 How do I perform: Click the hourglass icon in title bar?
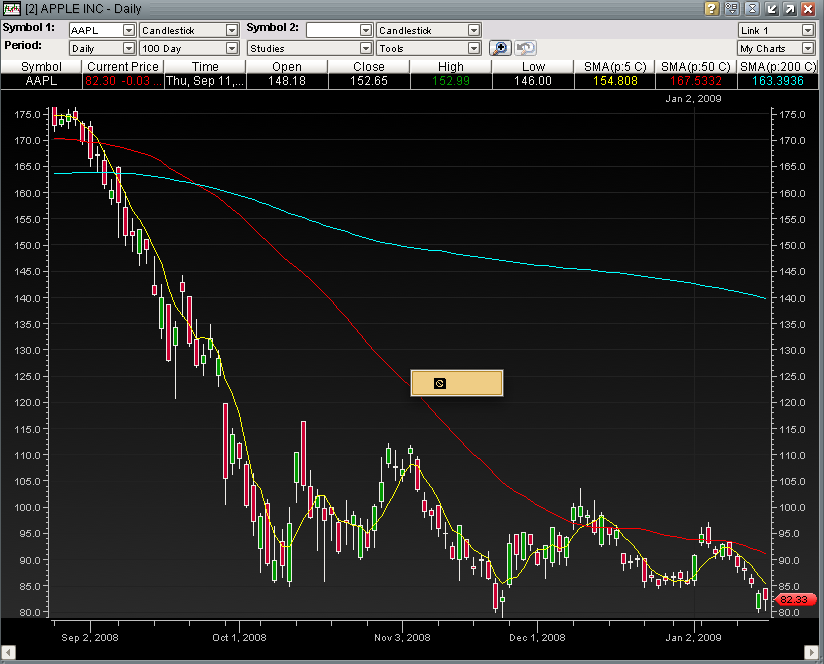pyautogui.click(x=751, y=9)
